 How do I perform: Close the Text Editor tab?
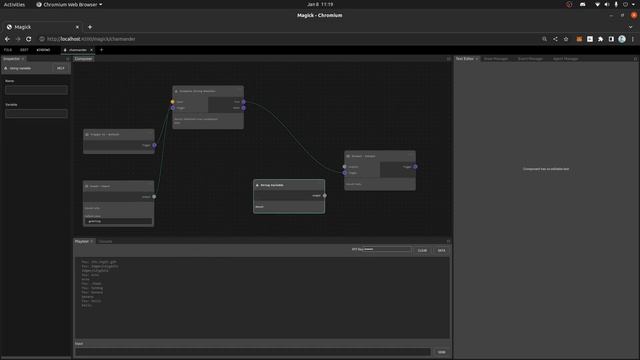pos(477,59)
